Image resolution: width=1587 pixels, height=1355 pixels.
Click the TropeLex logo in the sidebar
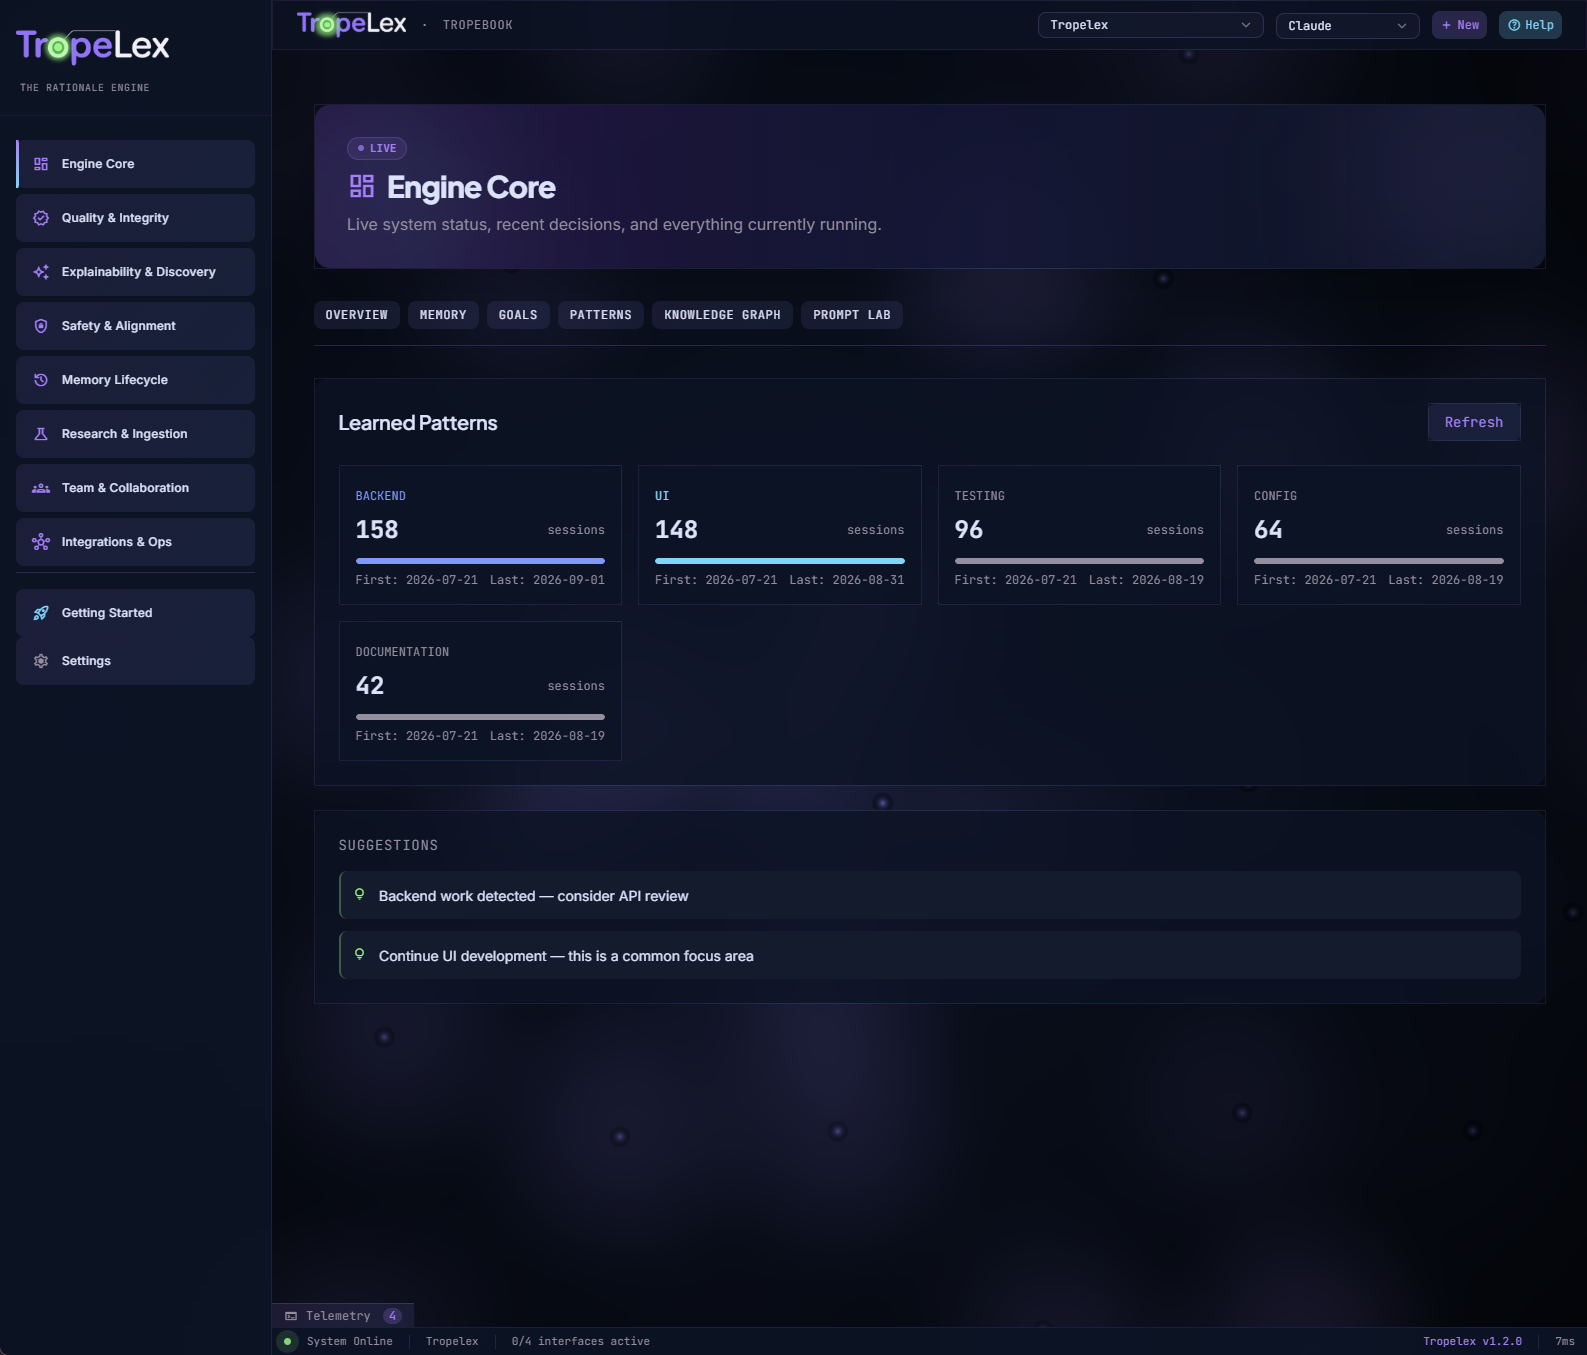pyautogui.click(x=93, y=46)
